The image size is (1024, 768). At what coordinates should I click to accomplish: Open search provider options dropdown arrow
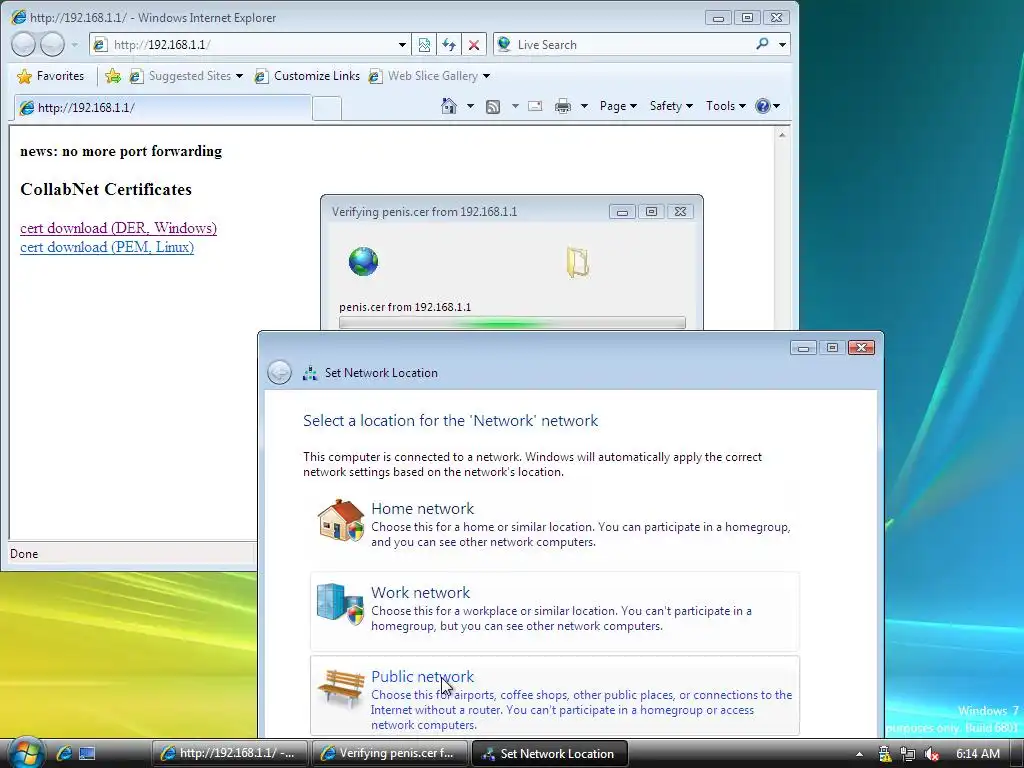[x=782, y=44]
